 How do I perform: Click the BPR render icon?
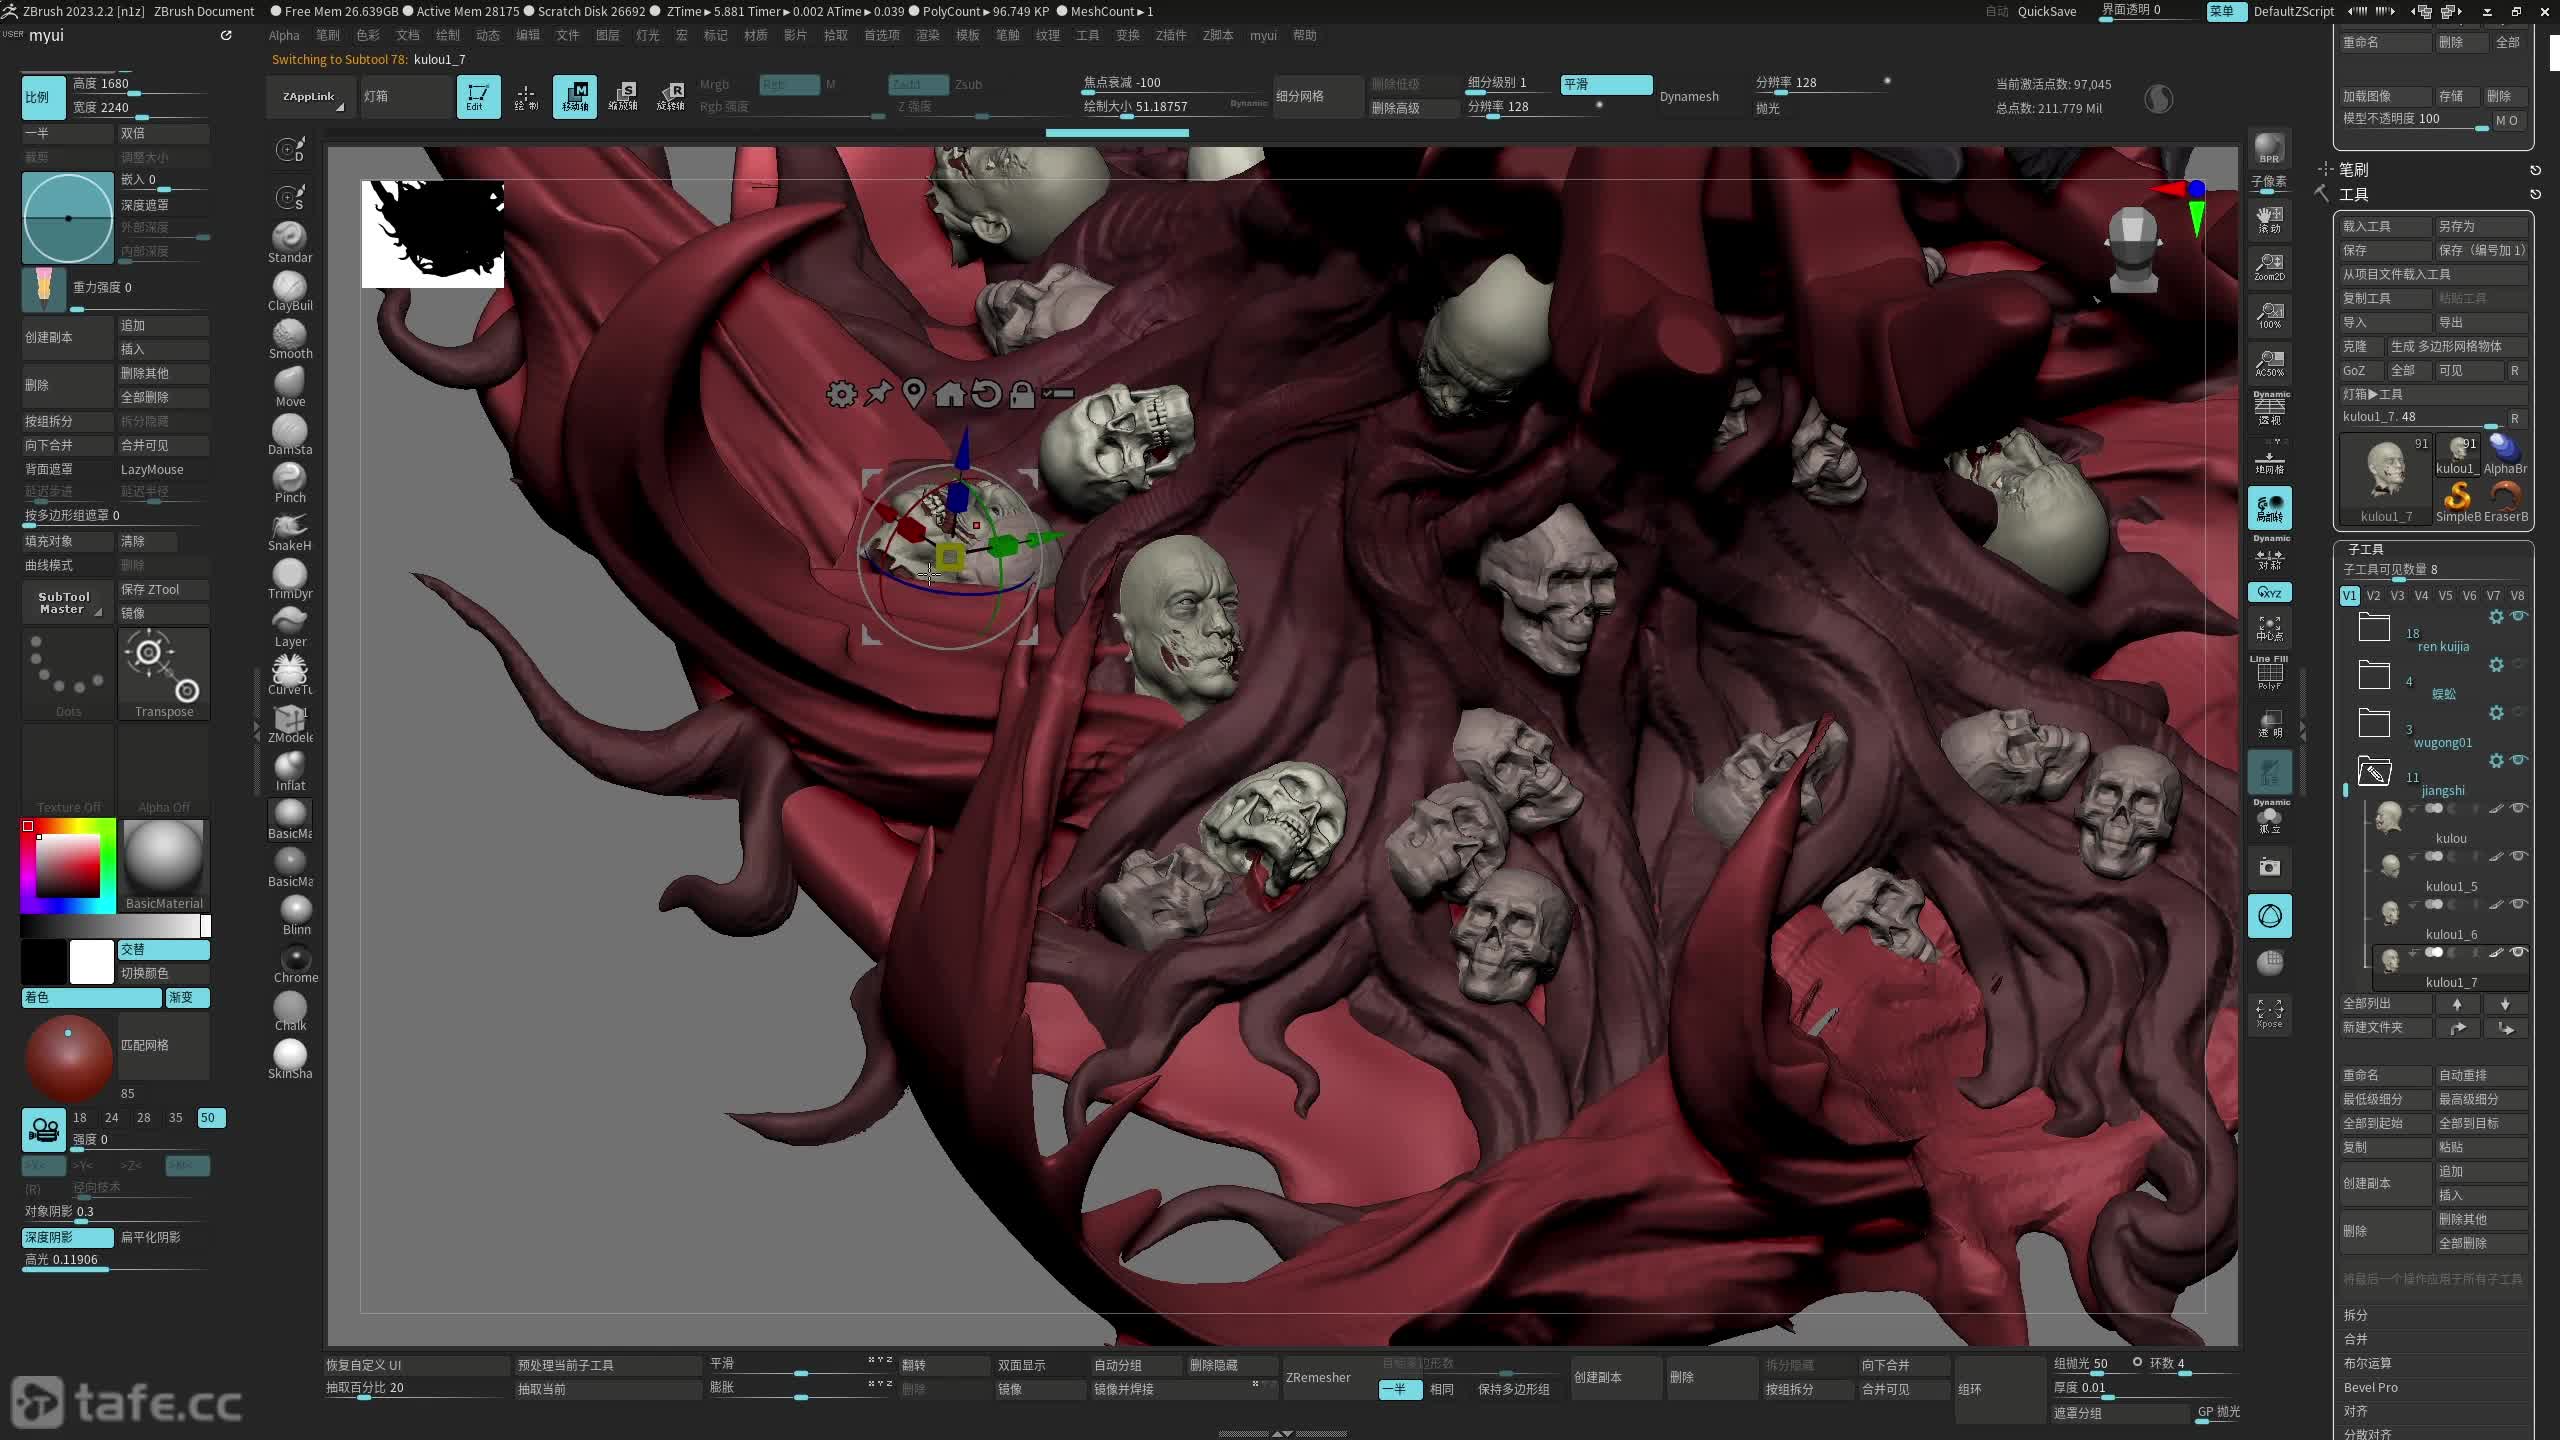click(x=2269, y=149)
